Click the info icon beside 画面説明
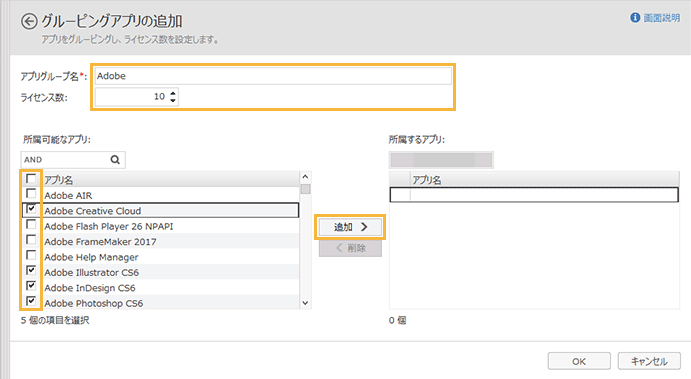This screenshot has height=379, width=691. (635, 18)
